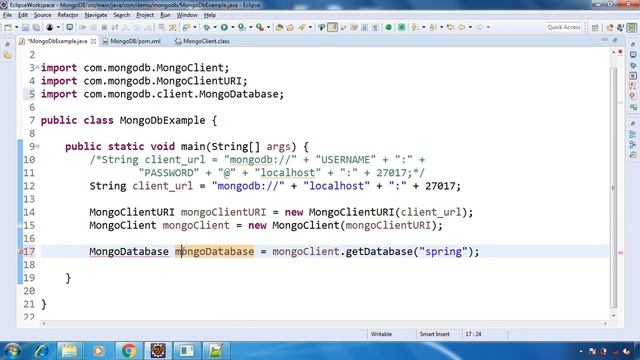Click the Terminate stop toolbar icon
Image resolution: width=640 pixels, height=360 pixels.
[x=104, y=27]
